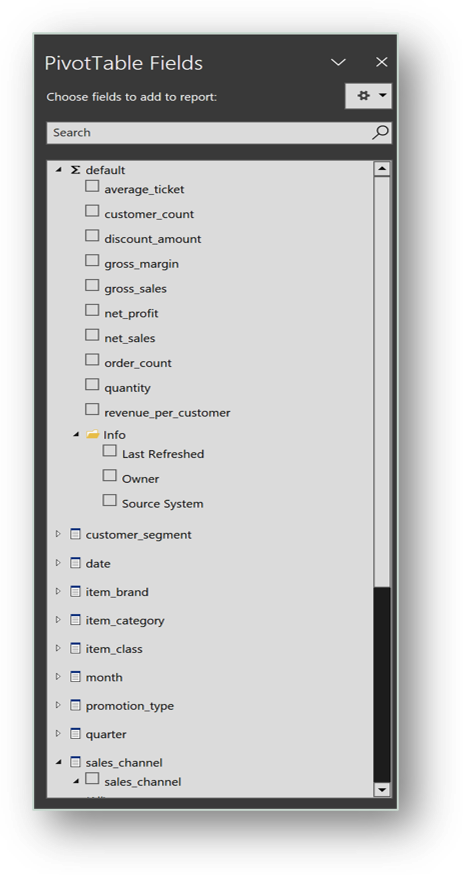Check the quantity field
This screenshot has height=875, width=463.
pyautogui.click(x=92, y=384)
